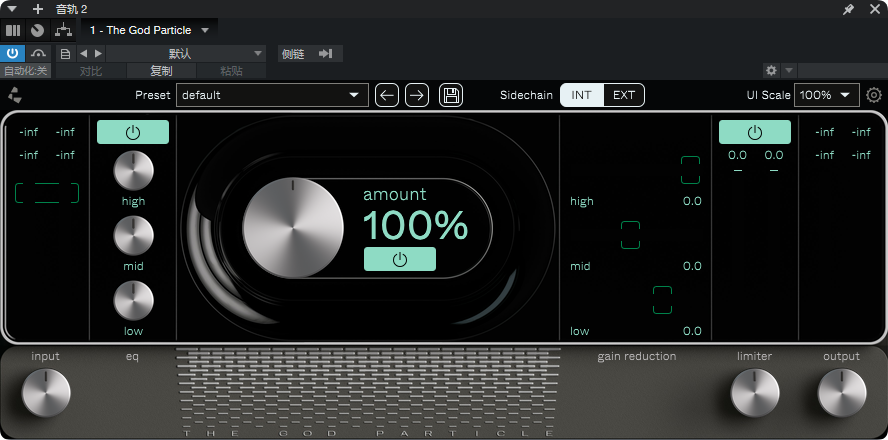This screenshot has width=888, height=440.
Task: Click the output knob
Action: (842, 393)
